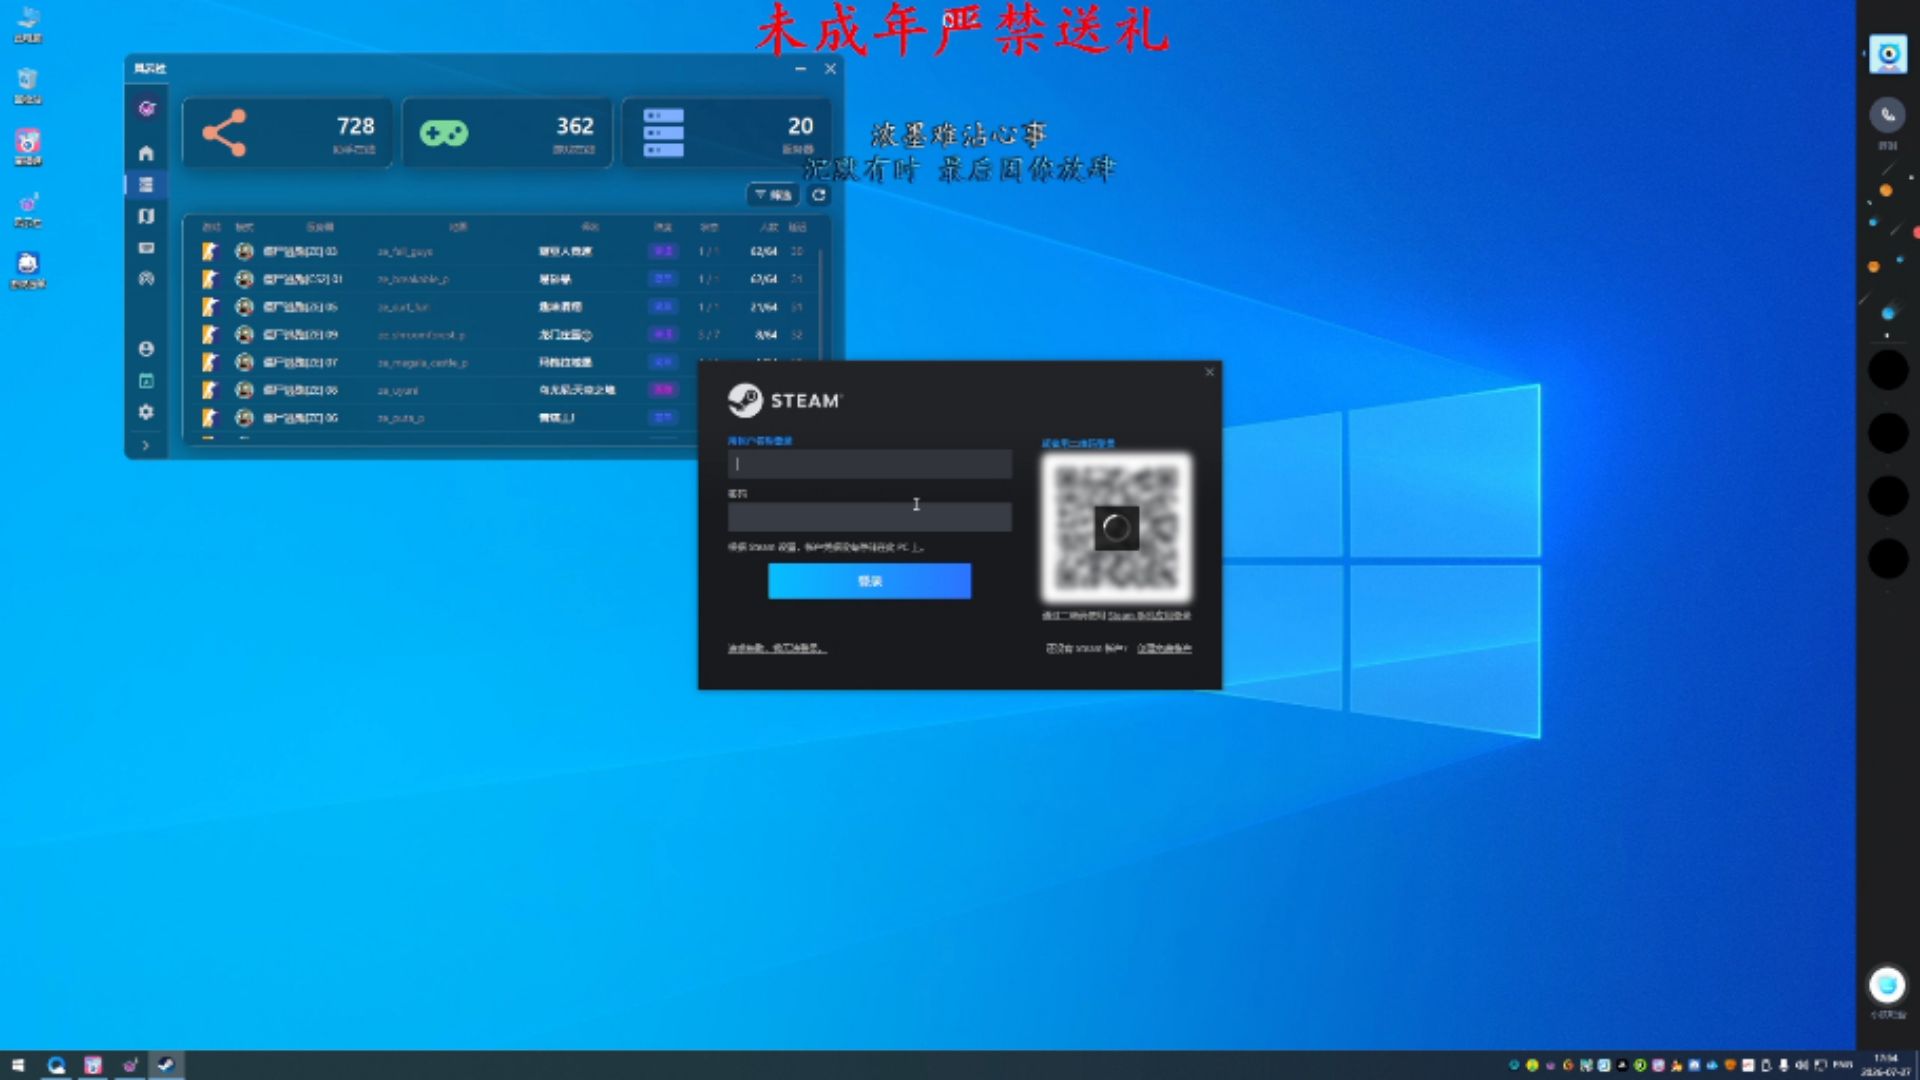1920x1080 pixels.
Task: Click the purple logo atop the sidebar
Action: coord(147,108)
